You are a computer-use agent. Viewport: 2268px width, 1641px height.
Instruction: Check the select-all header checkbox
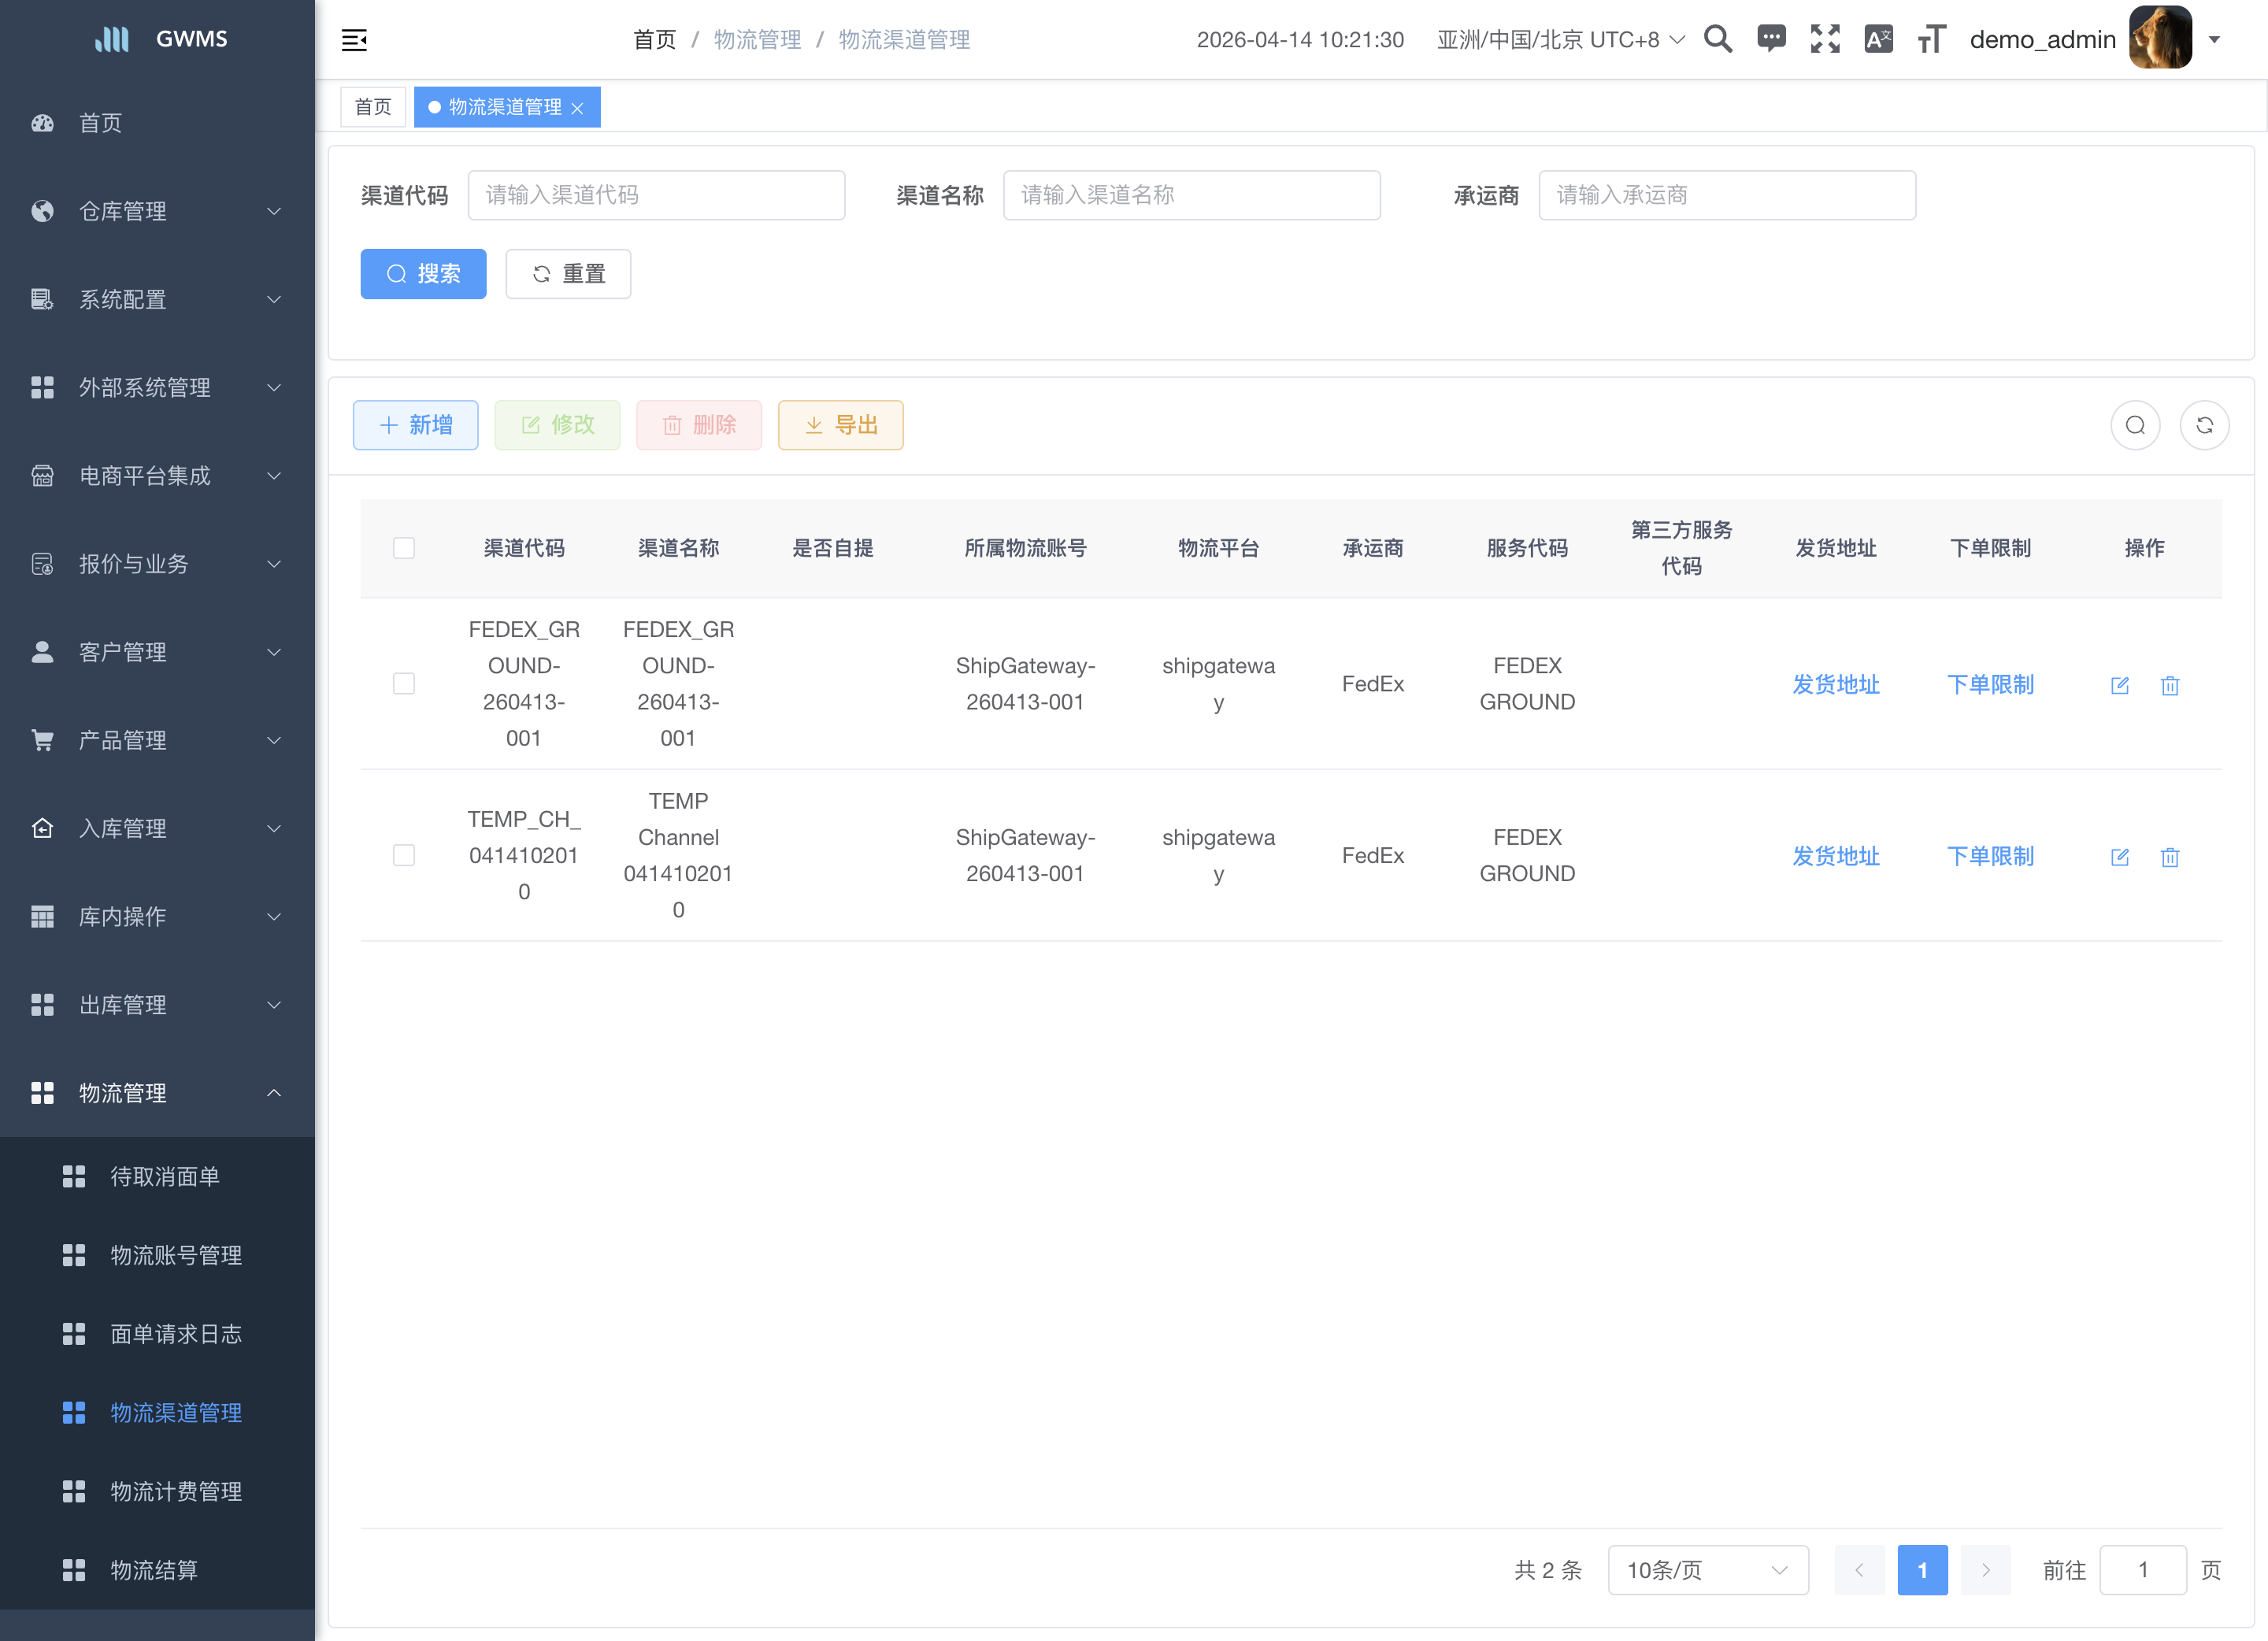[x=404, y=548]
